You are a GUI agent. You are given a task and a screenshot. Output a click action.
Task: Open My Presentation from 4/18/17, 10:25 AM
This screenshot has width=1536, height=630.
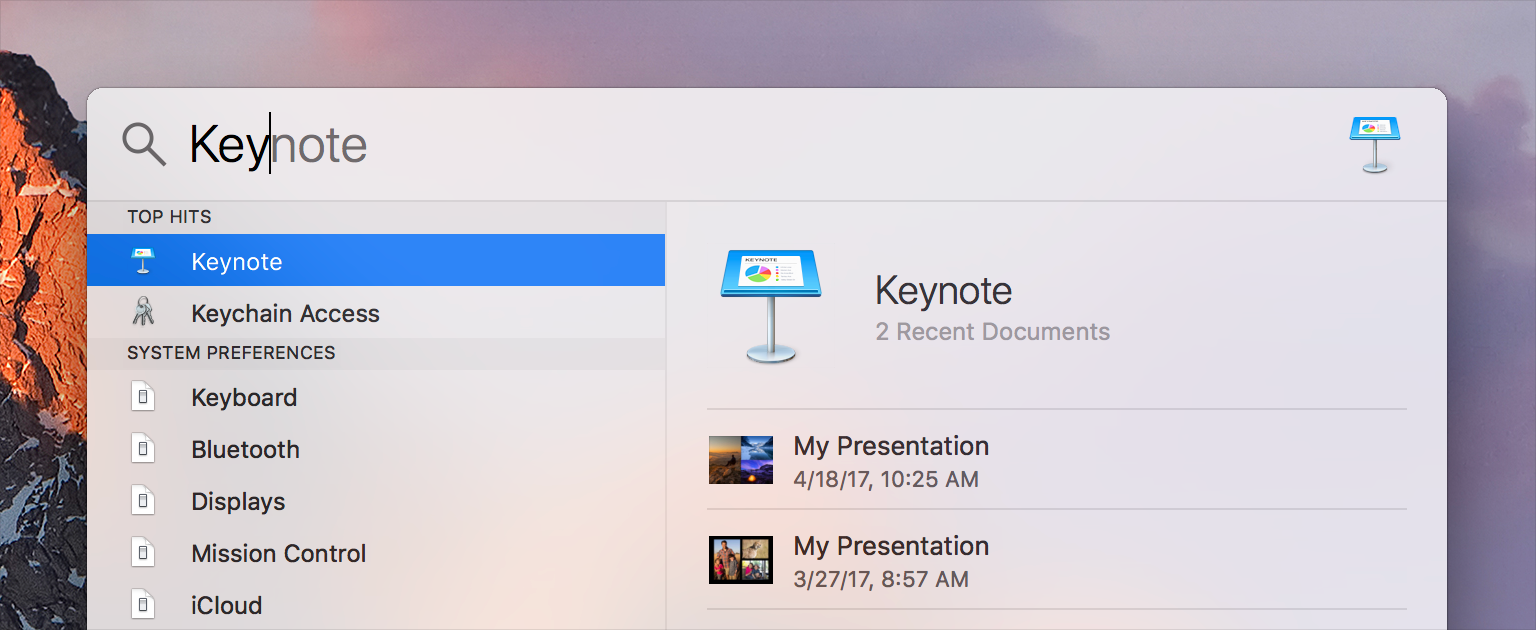pos(890,460)
